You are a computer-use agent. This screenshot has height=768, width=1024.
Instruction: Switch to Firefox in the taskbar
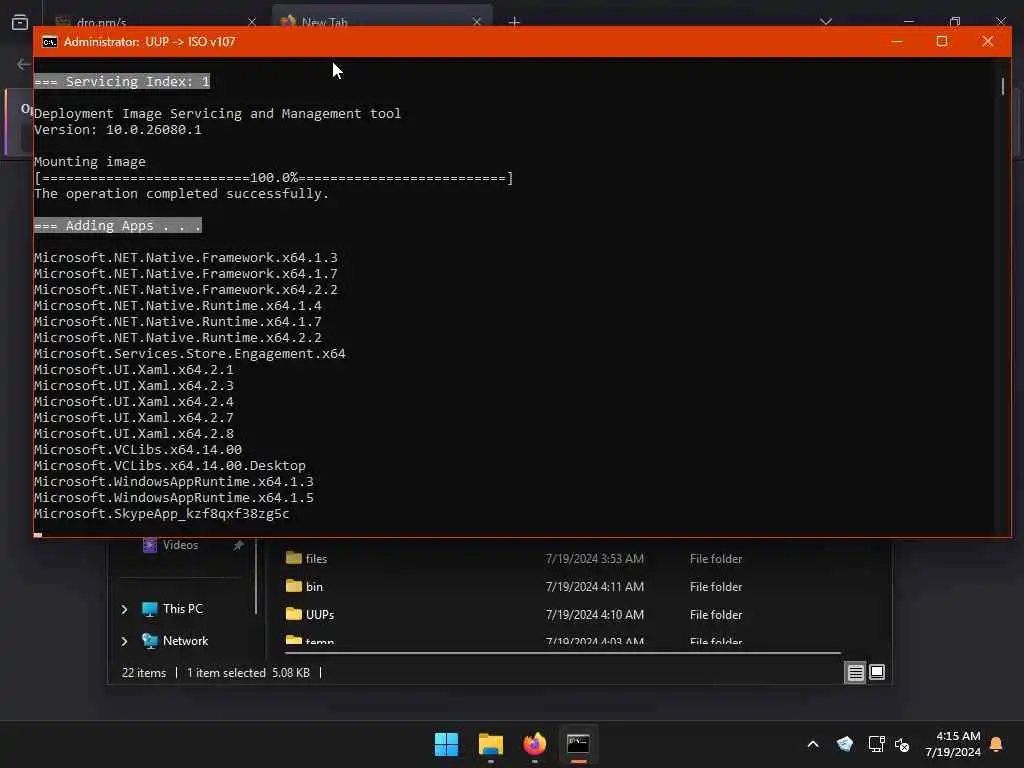click(x=534, y=744)
